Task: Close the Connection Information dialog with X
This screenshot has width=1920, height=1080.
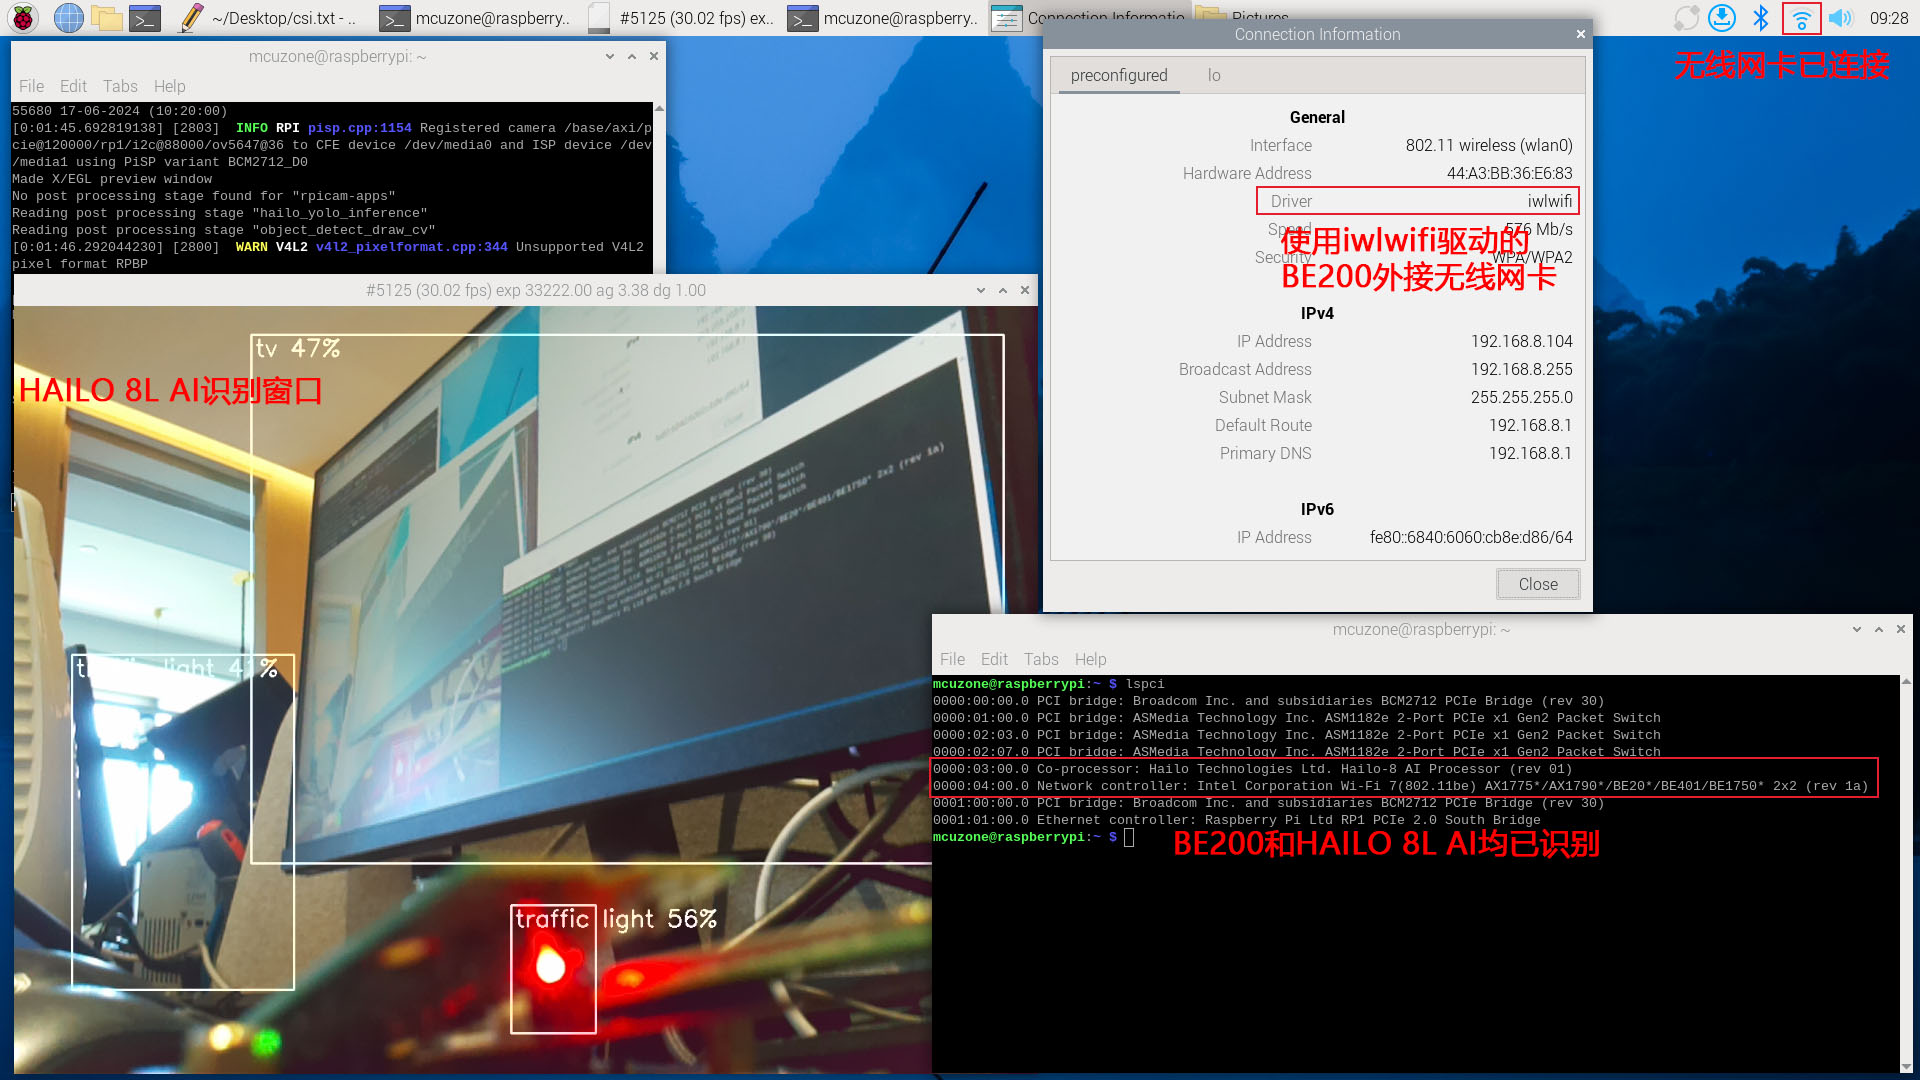Action: point(1580,34)
